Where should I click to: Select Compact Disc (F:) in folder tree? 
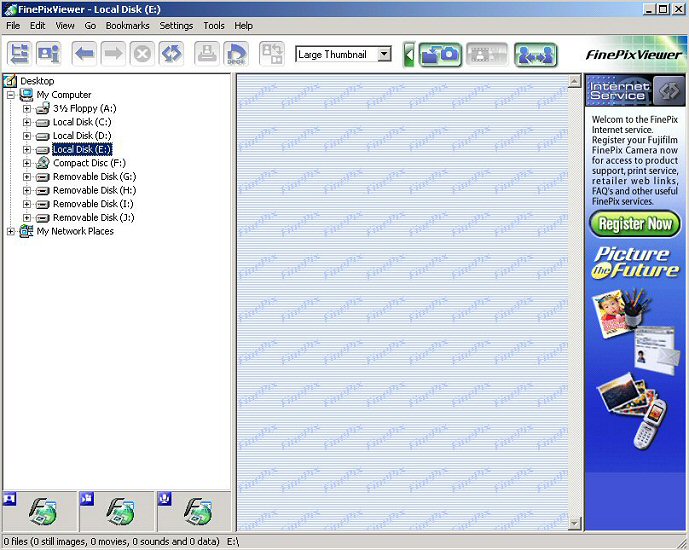(x=89, y=163)
